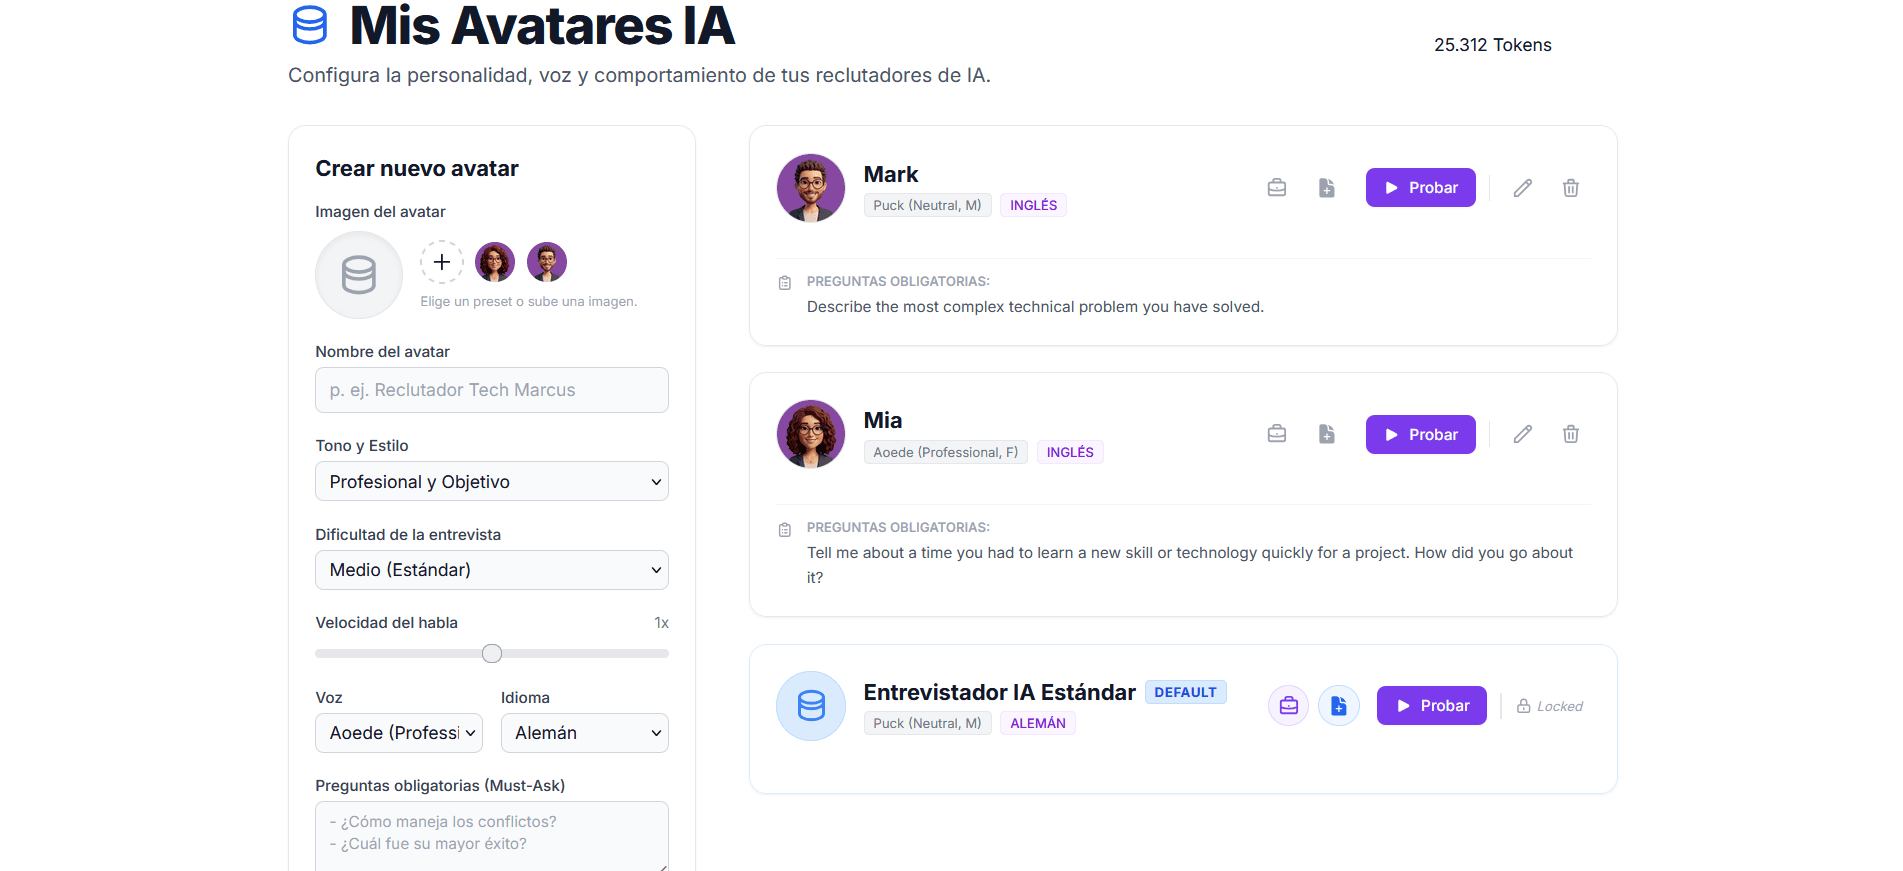Click the Locked padlock indicator

(1550, 706)
